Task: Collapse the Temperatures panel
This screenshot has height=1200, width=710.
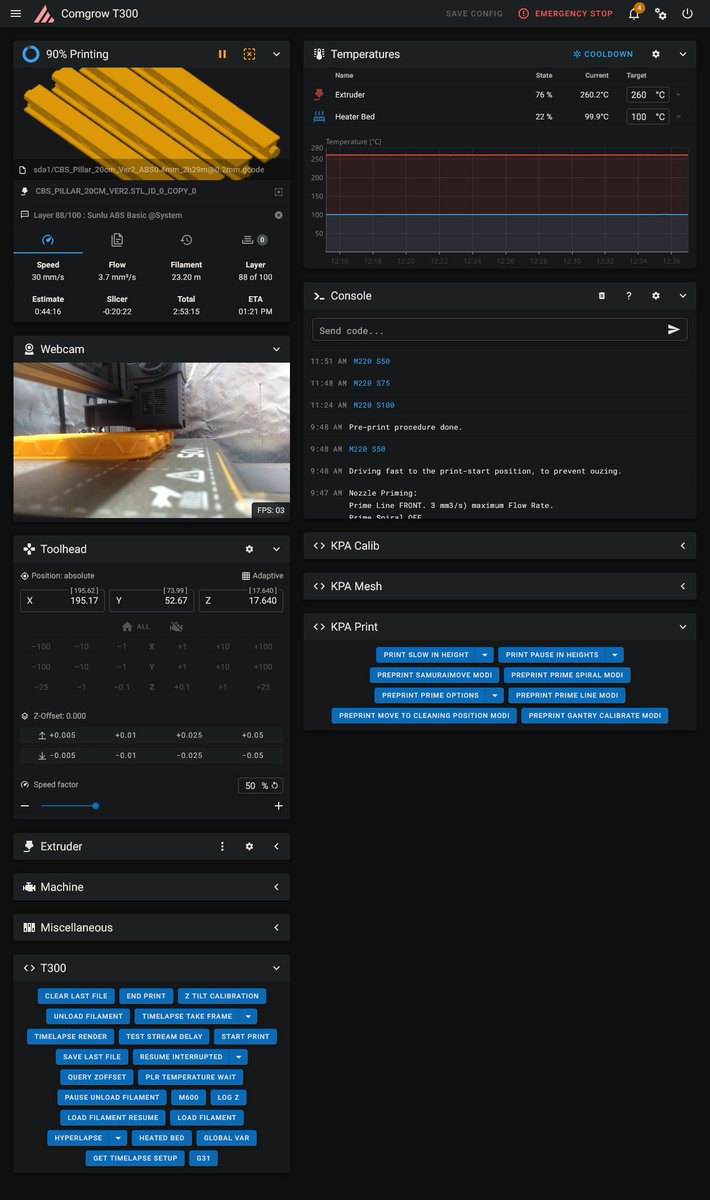Action: 683,54
